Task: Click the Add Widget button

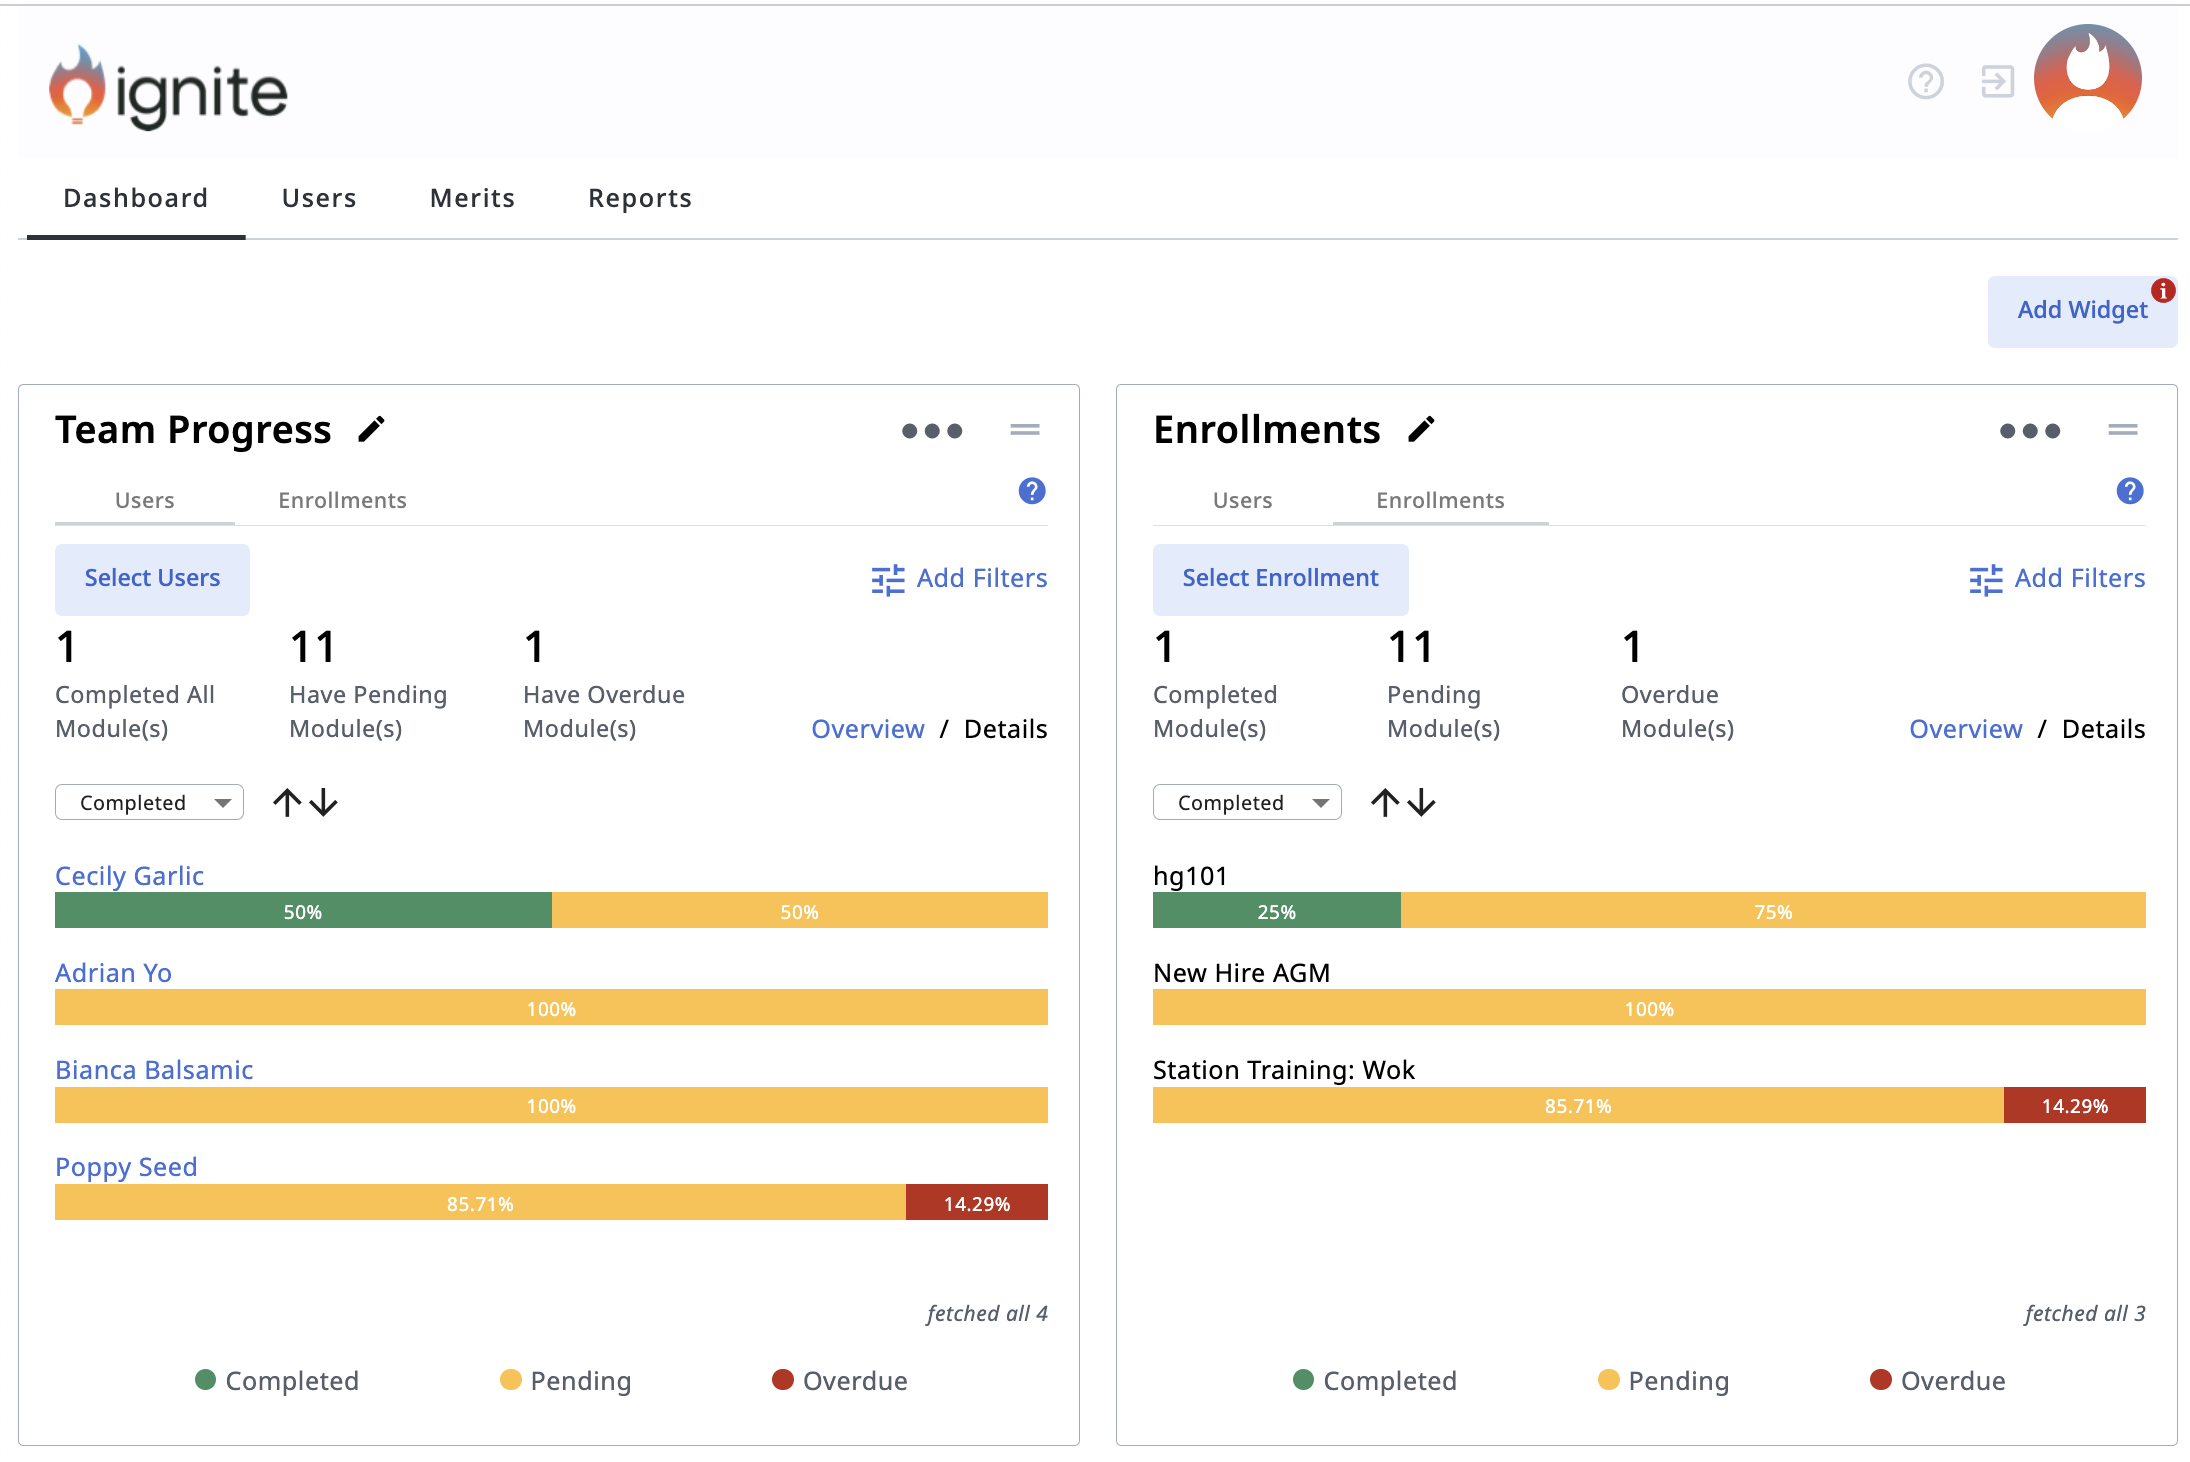Action: coord(2081,311)
